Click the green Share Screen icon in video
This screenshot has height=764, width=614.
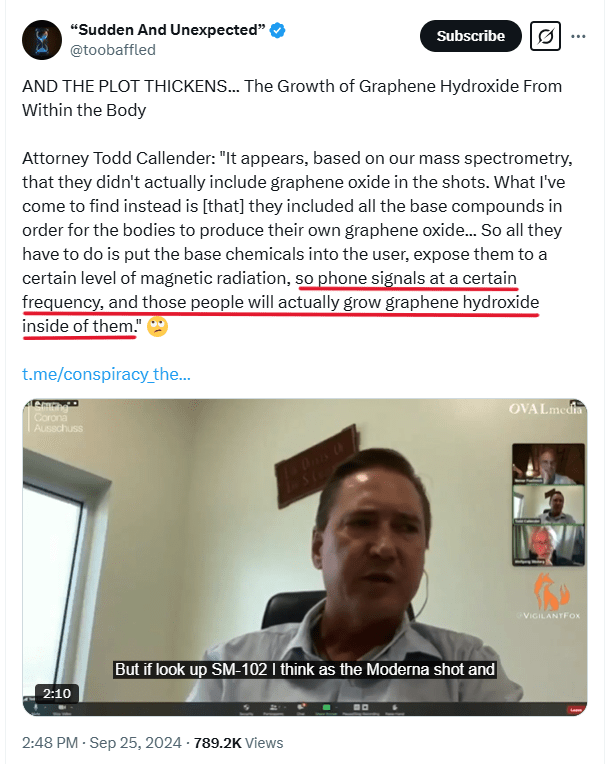tap(326, 707)
